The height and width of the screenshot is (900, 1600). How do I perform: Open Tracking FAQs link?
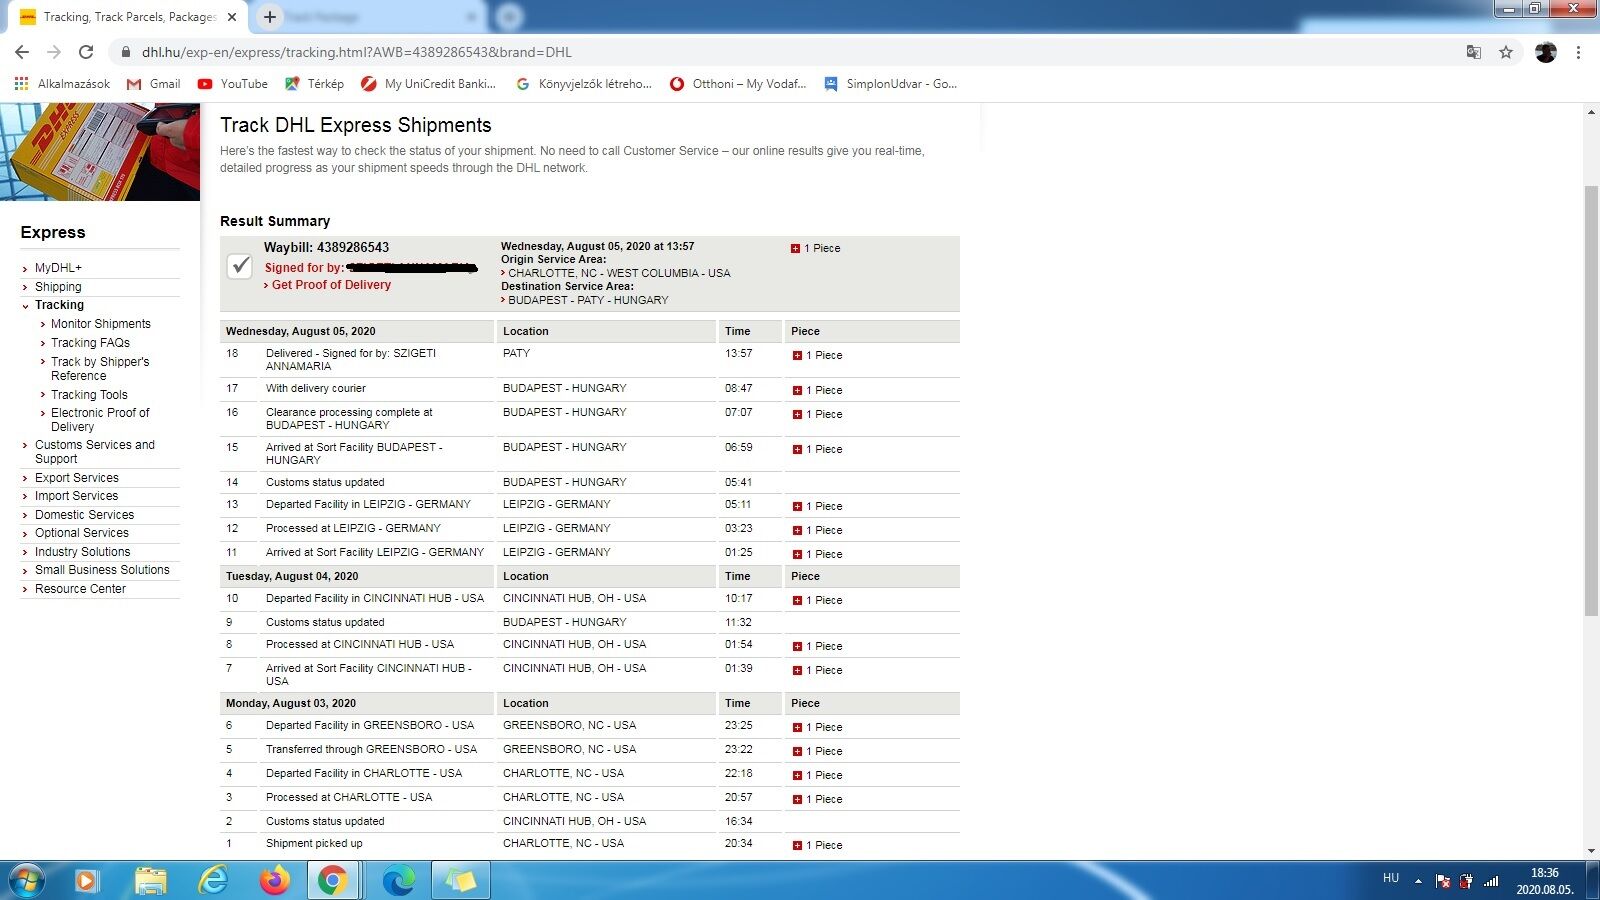90,343
